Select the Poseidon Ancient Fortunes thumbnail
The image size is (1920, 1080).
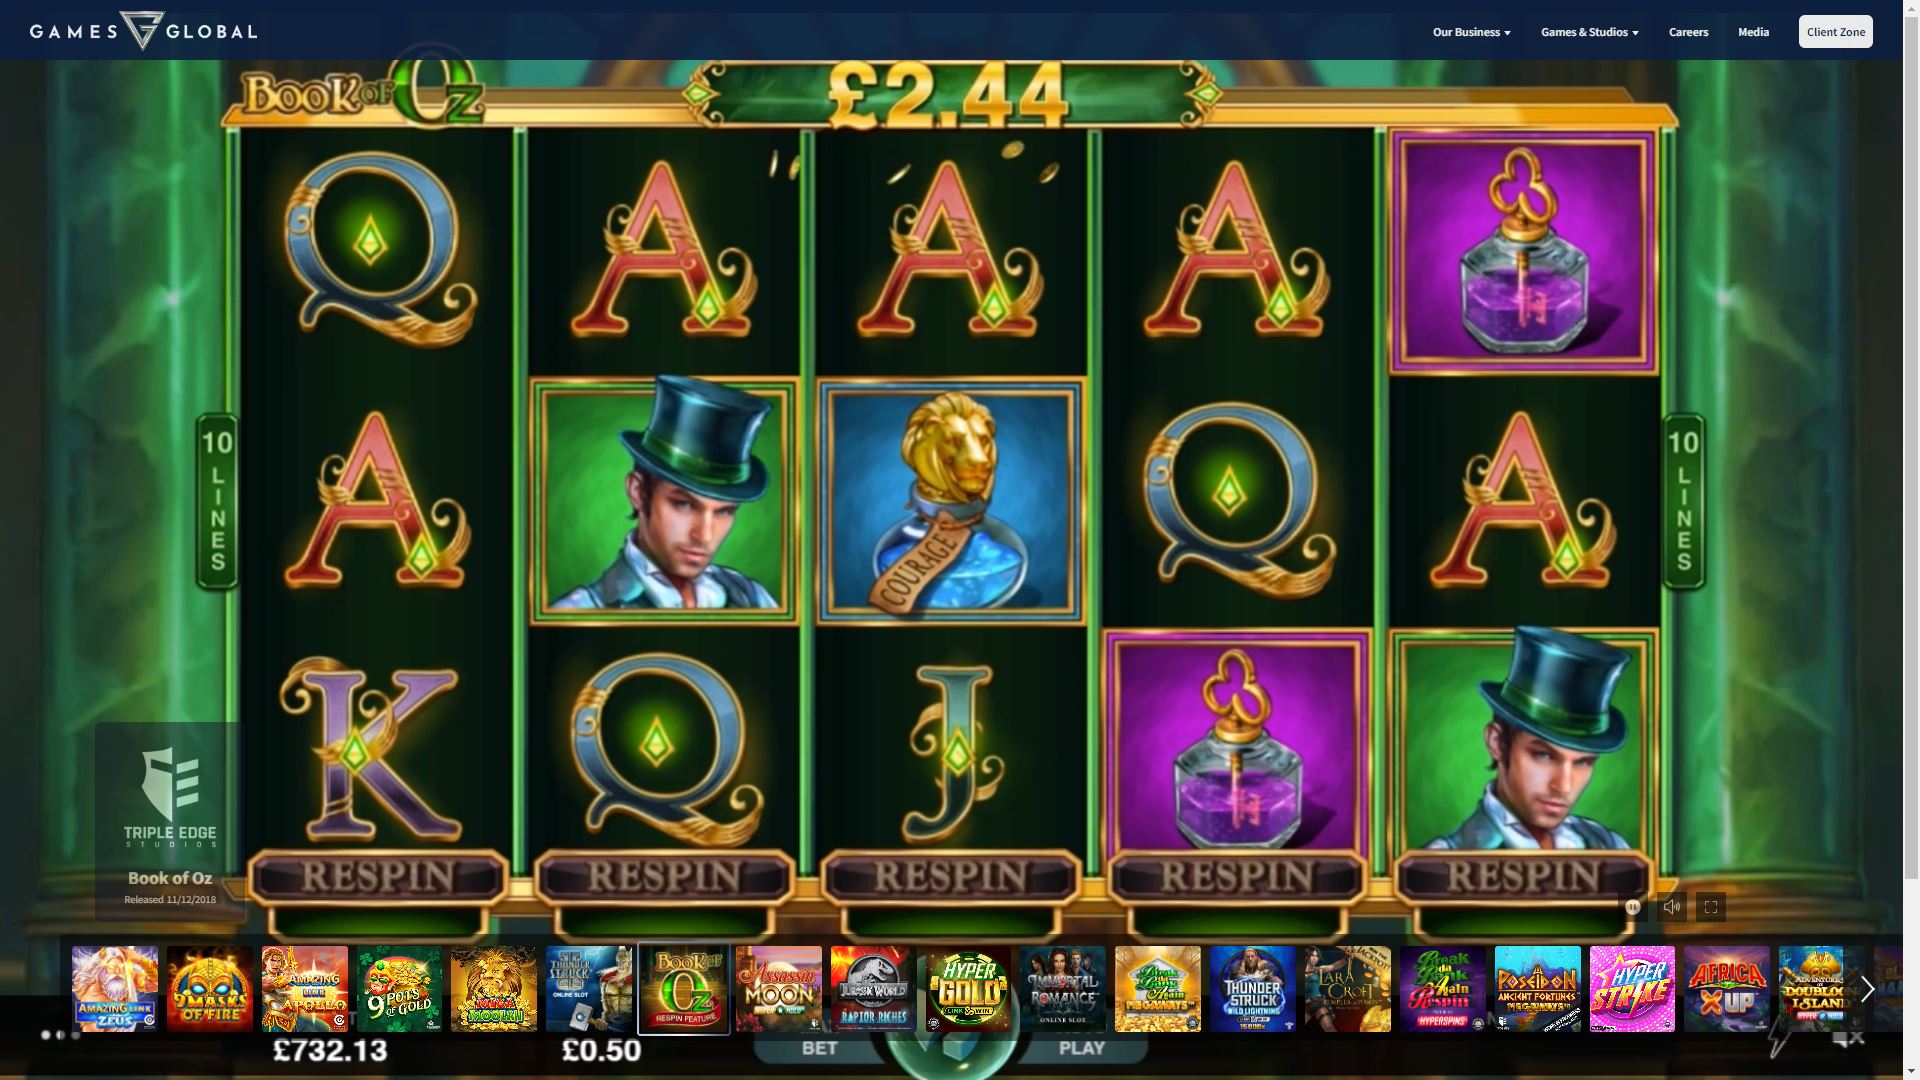(1537, 989)
